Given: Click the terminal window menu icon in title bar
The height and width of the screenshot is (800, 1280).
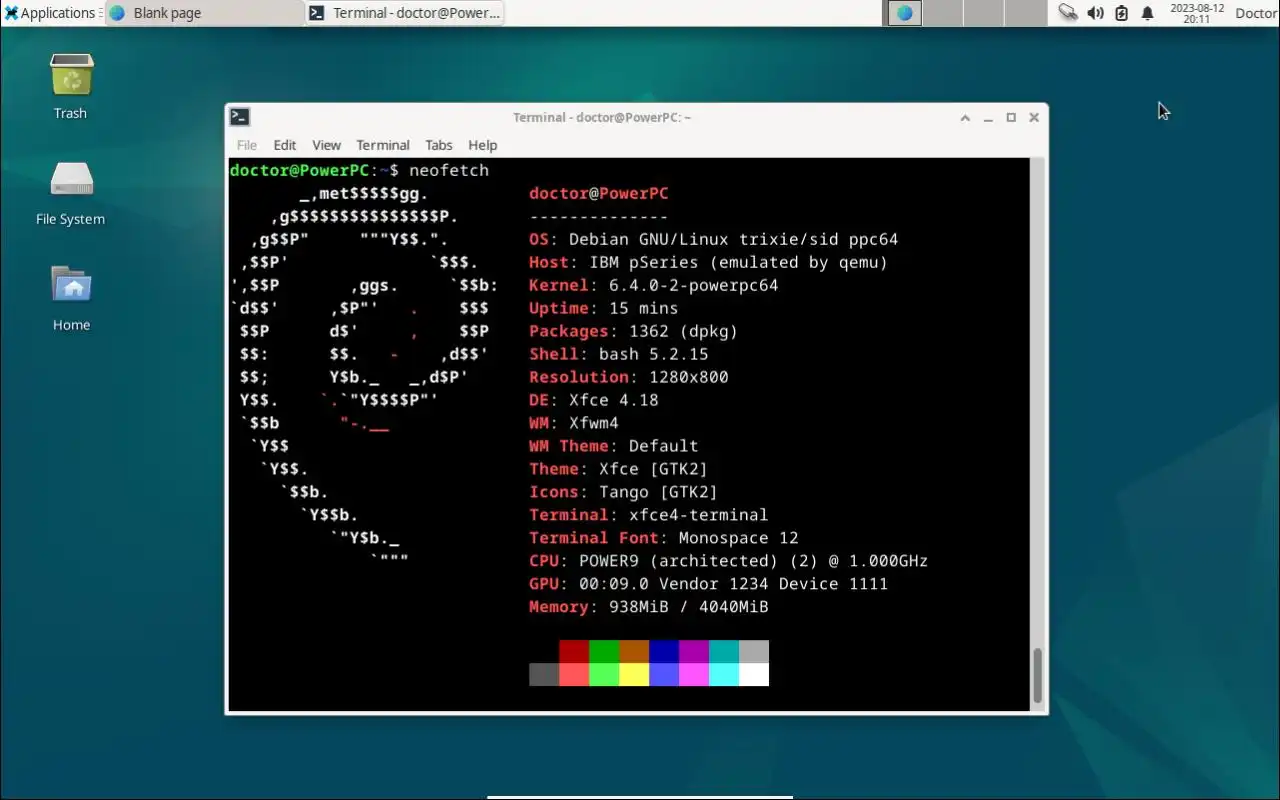Looking at the screenshot, I should pyautogui.click(x=239, y=117).
